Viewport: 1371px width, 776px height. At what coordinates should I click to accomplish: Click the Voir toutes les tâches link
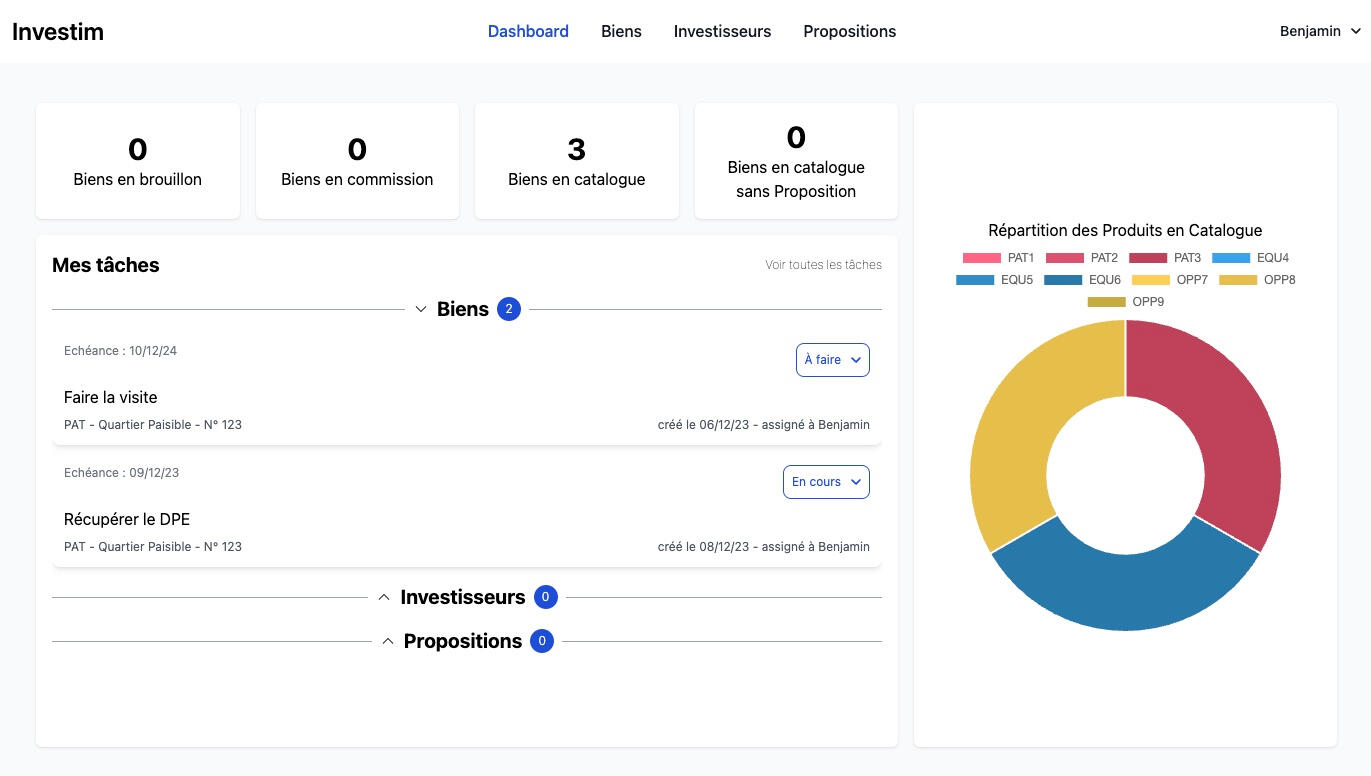click(x=823, y=265)
